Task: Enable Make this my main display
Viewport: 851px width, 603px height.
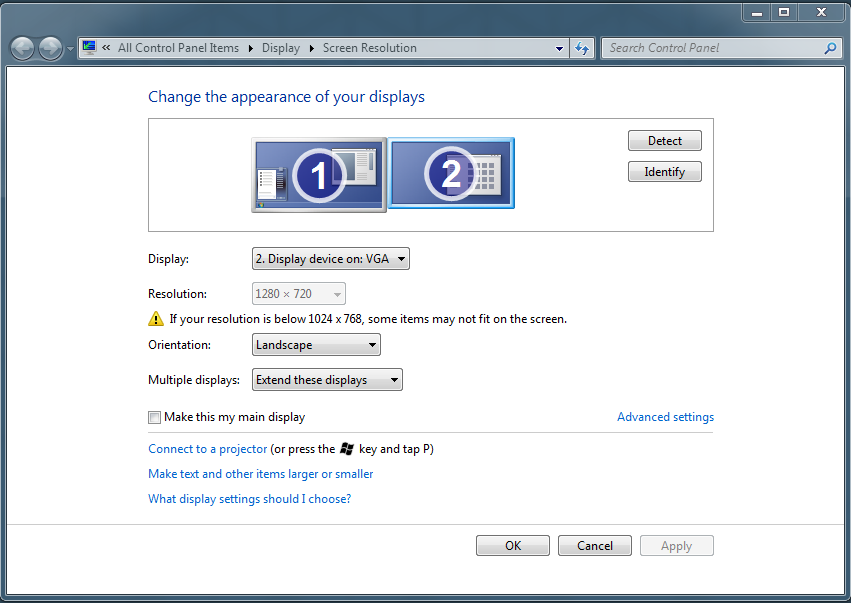Action: pos(154,417)
